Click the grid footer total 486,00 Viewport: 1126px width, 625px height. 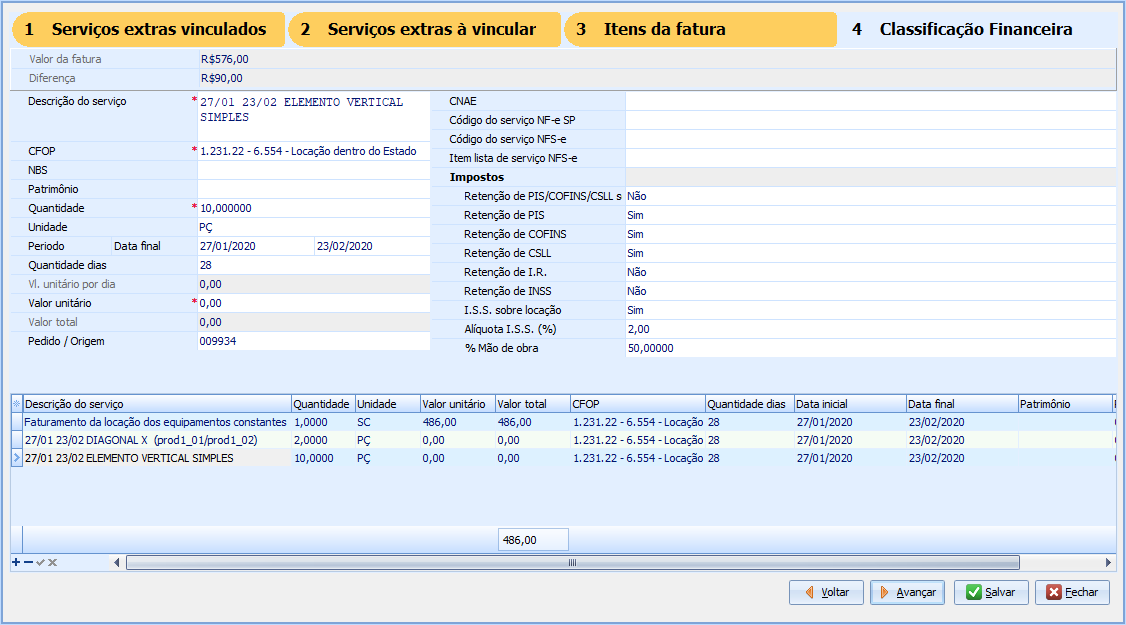click(533, 540)
